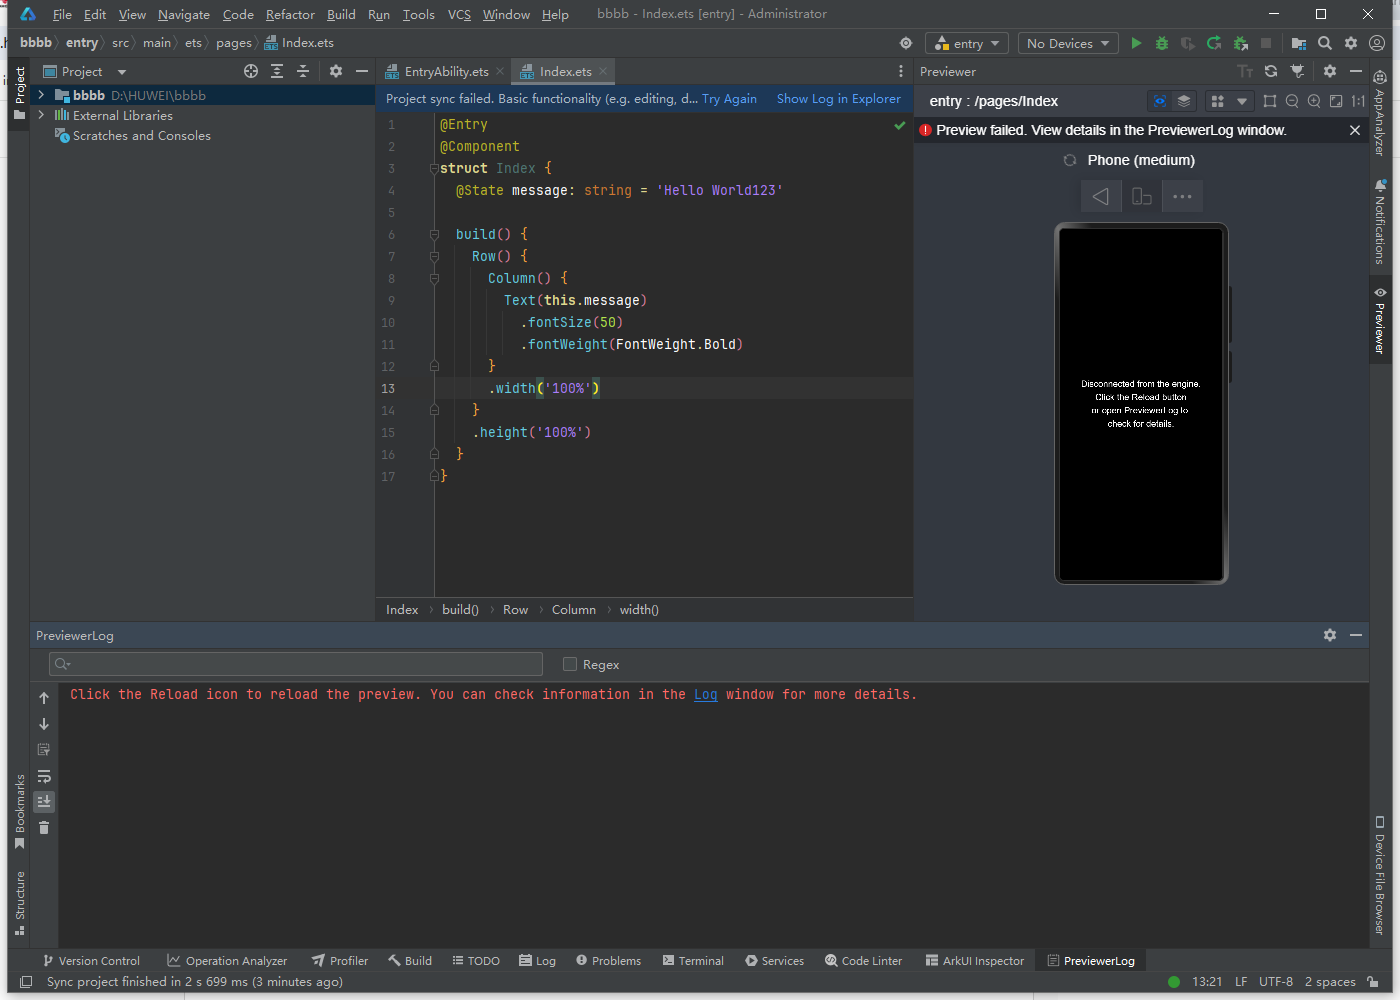The height and width of the screenshot is (1000, 1400).
Task: Clear PreviewerLog with trash icon
Action: [44, 828]
